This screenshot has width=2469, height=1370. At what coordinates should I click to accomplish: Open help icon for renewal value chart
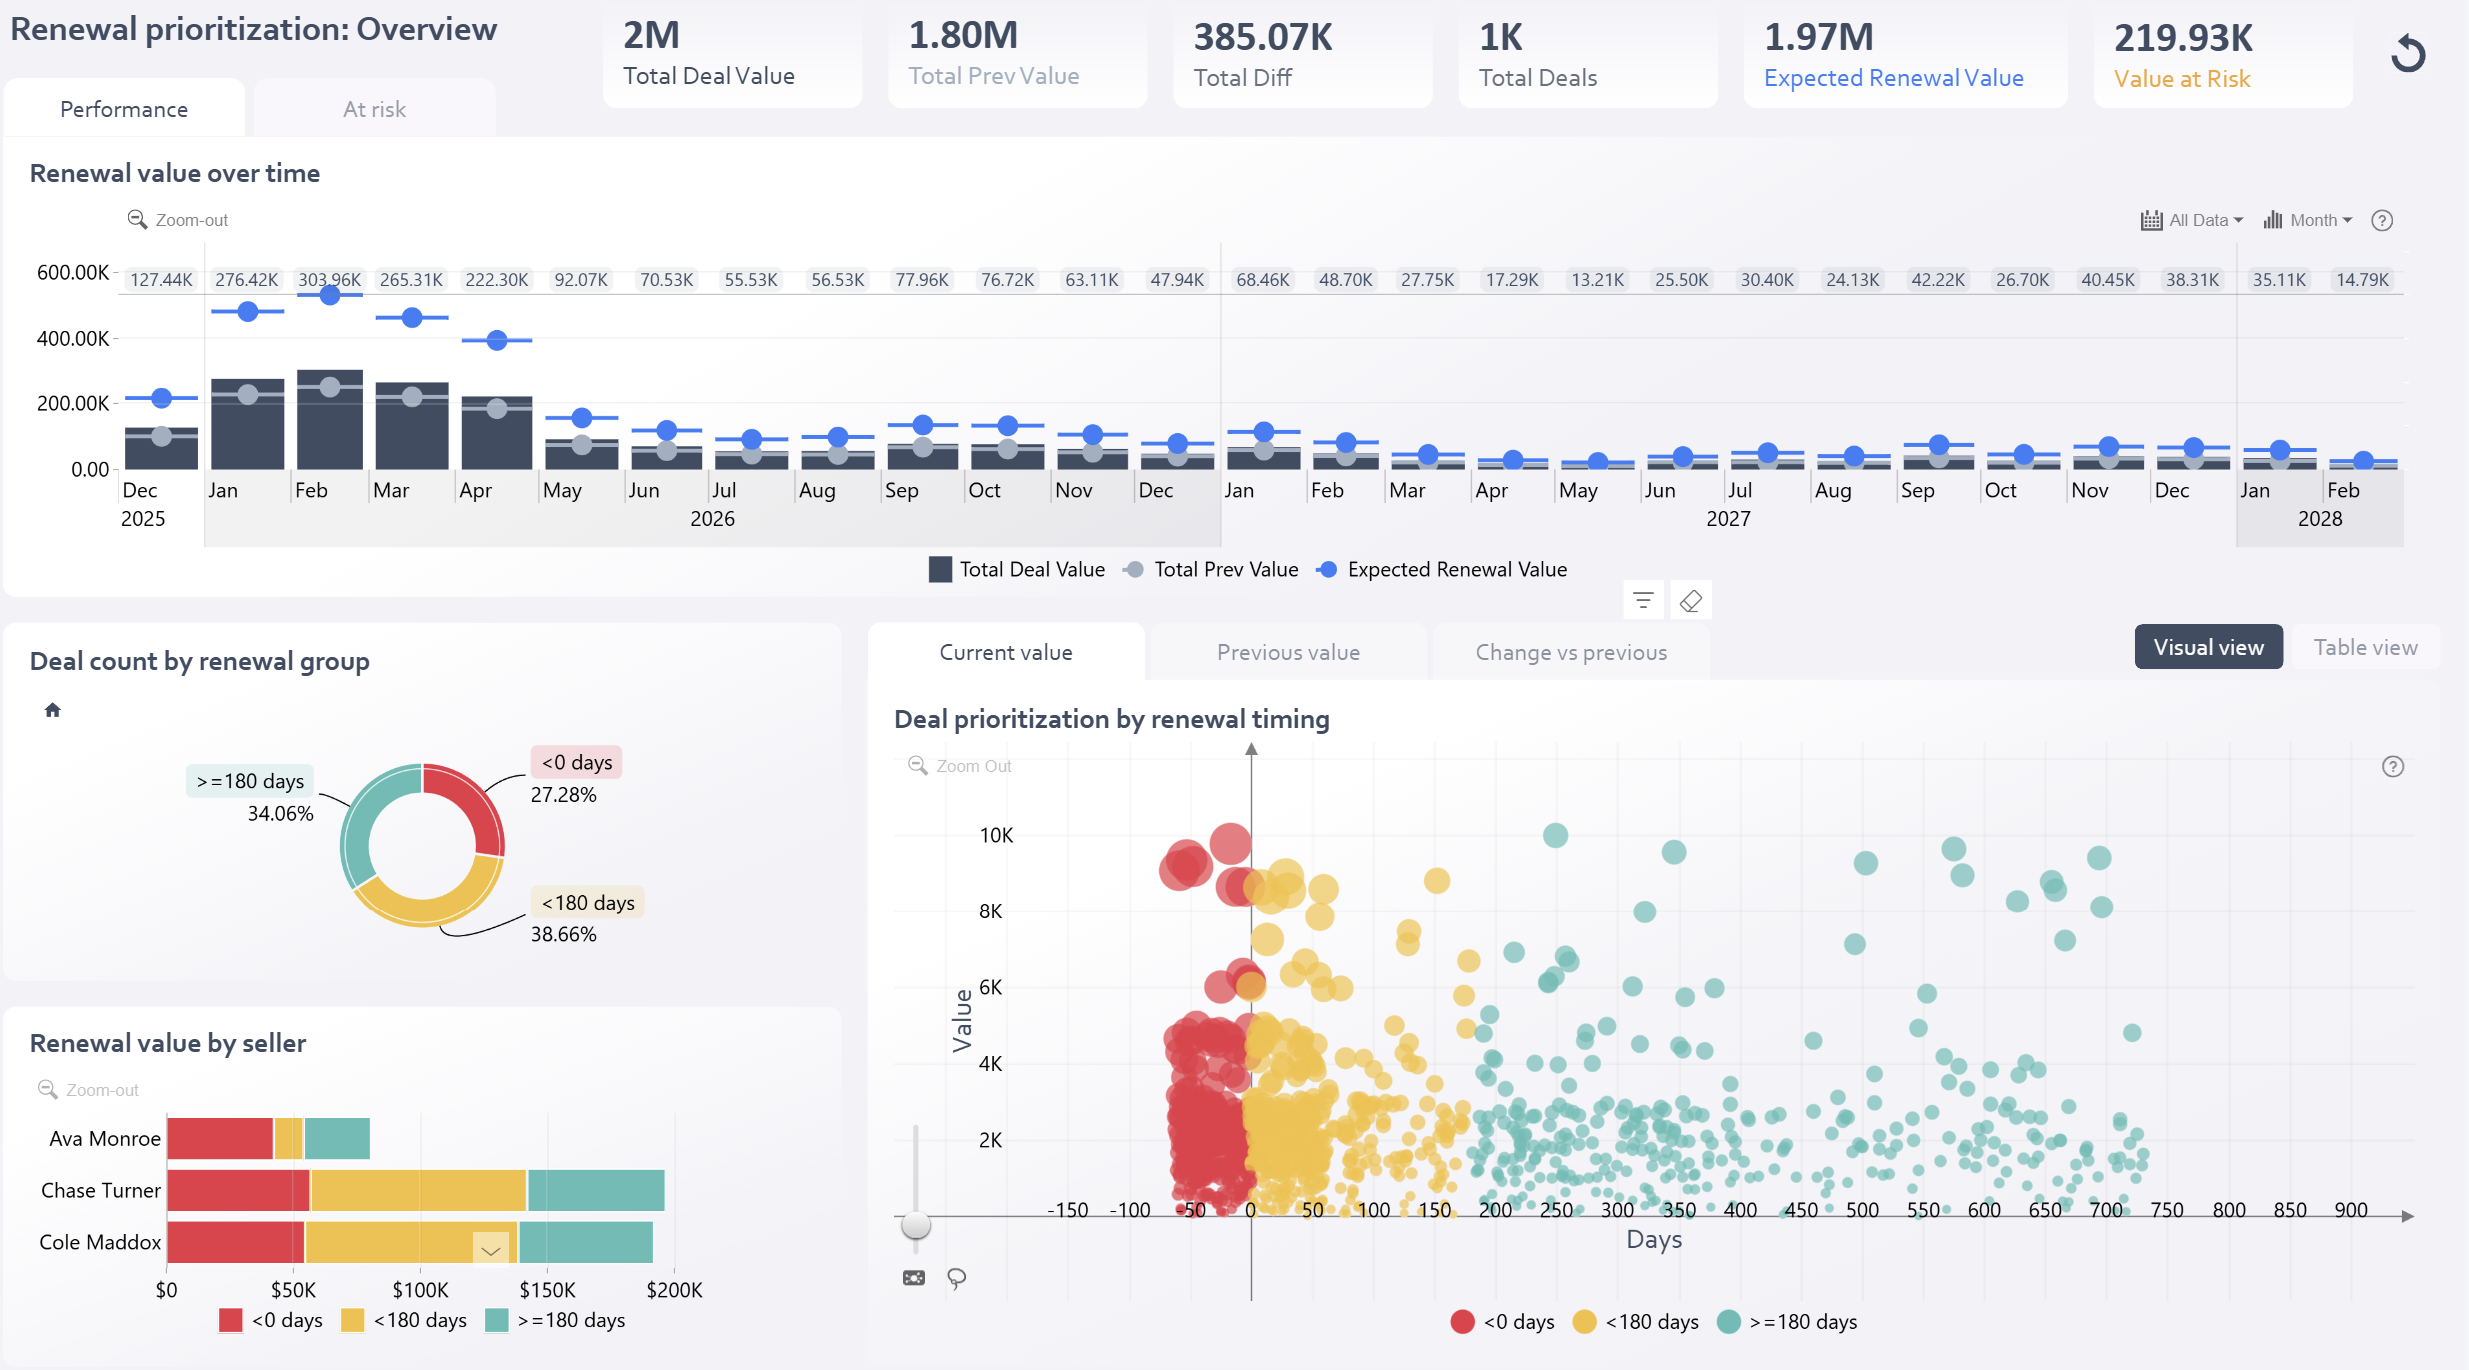tap(2382, 220)
